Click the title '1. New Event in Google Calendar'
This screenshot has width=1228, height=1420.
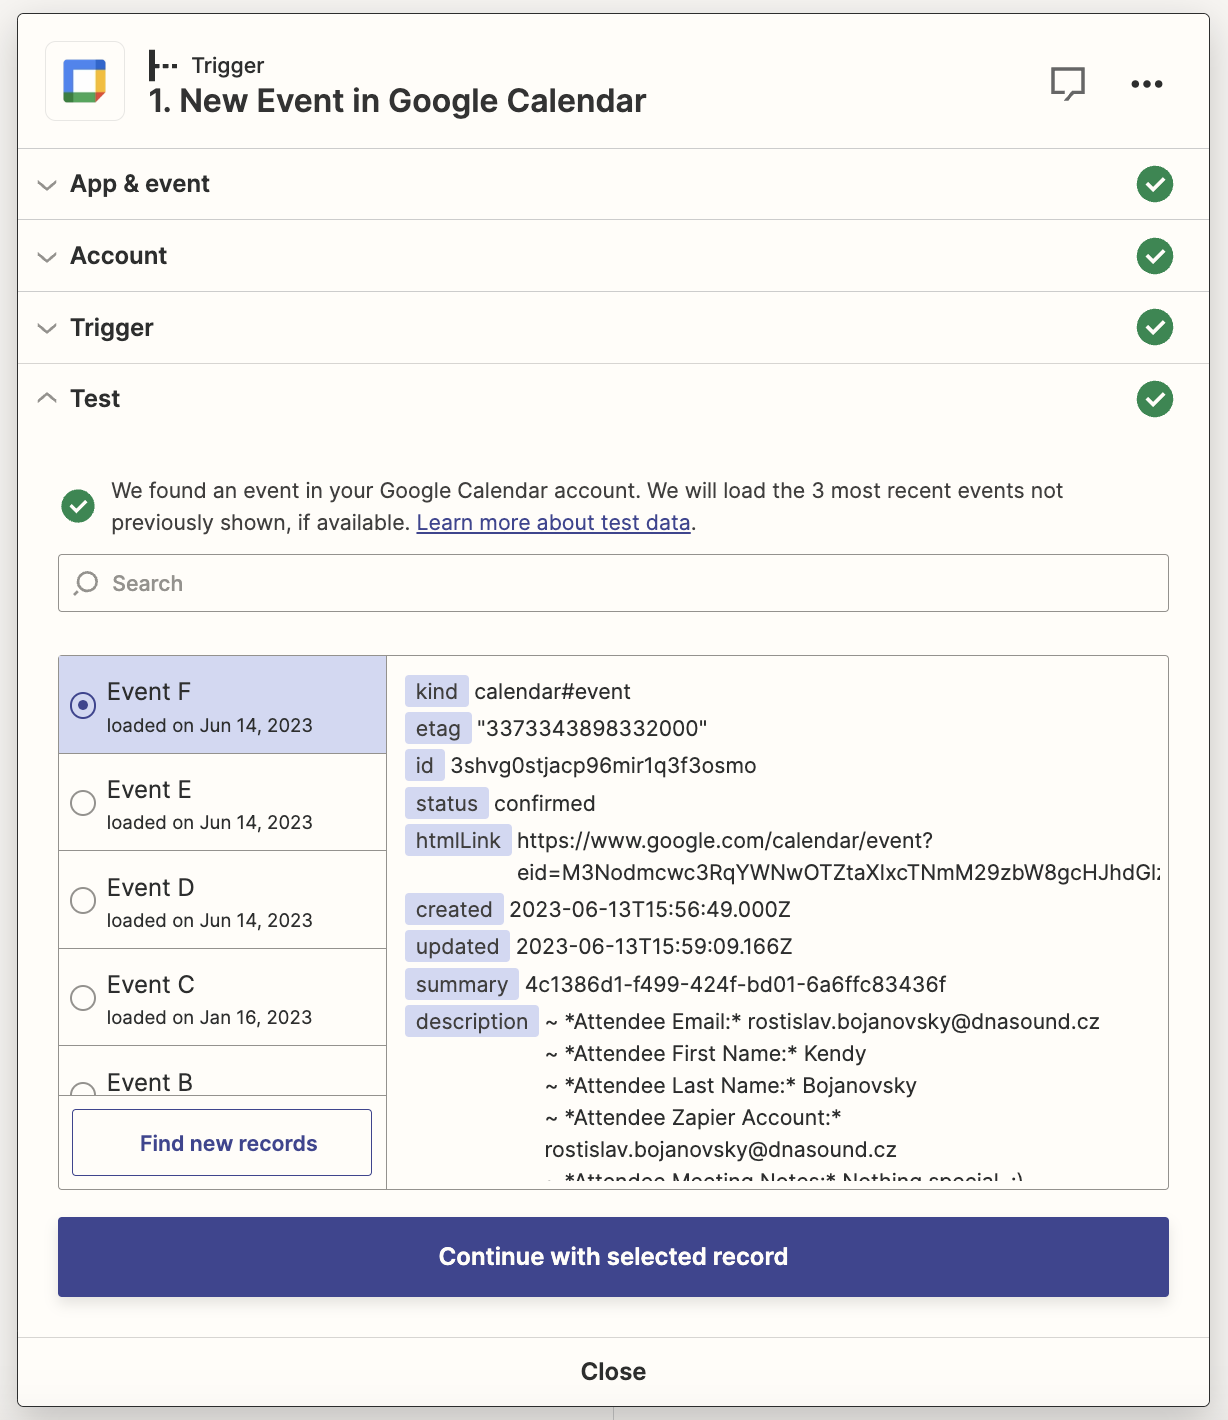coord(397,101)
